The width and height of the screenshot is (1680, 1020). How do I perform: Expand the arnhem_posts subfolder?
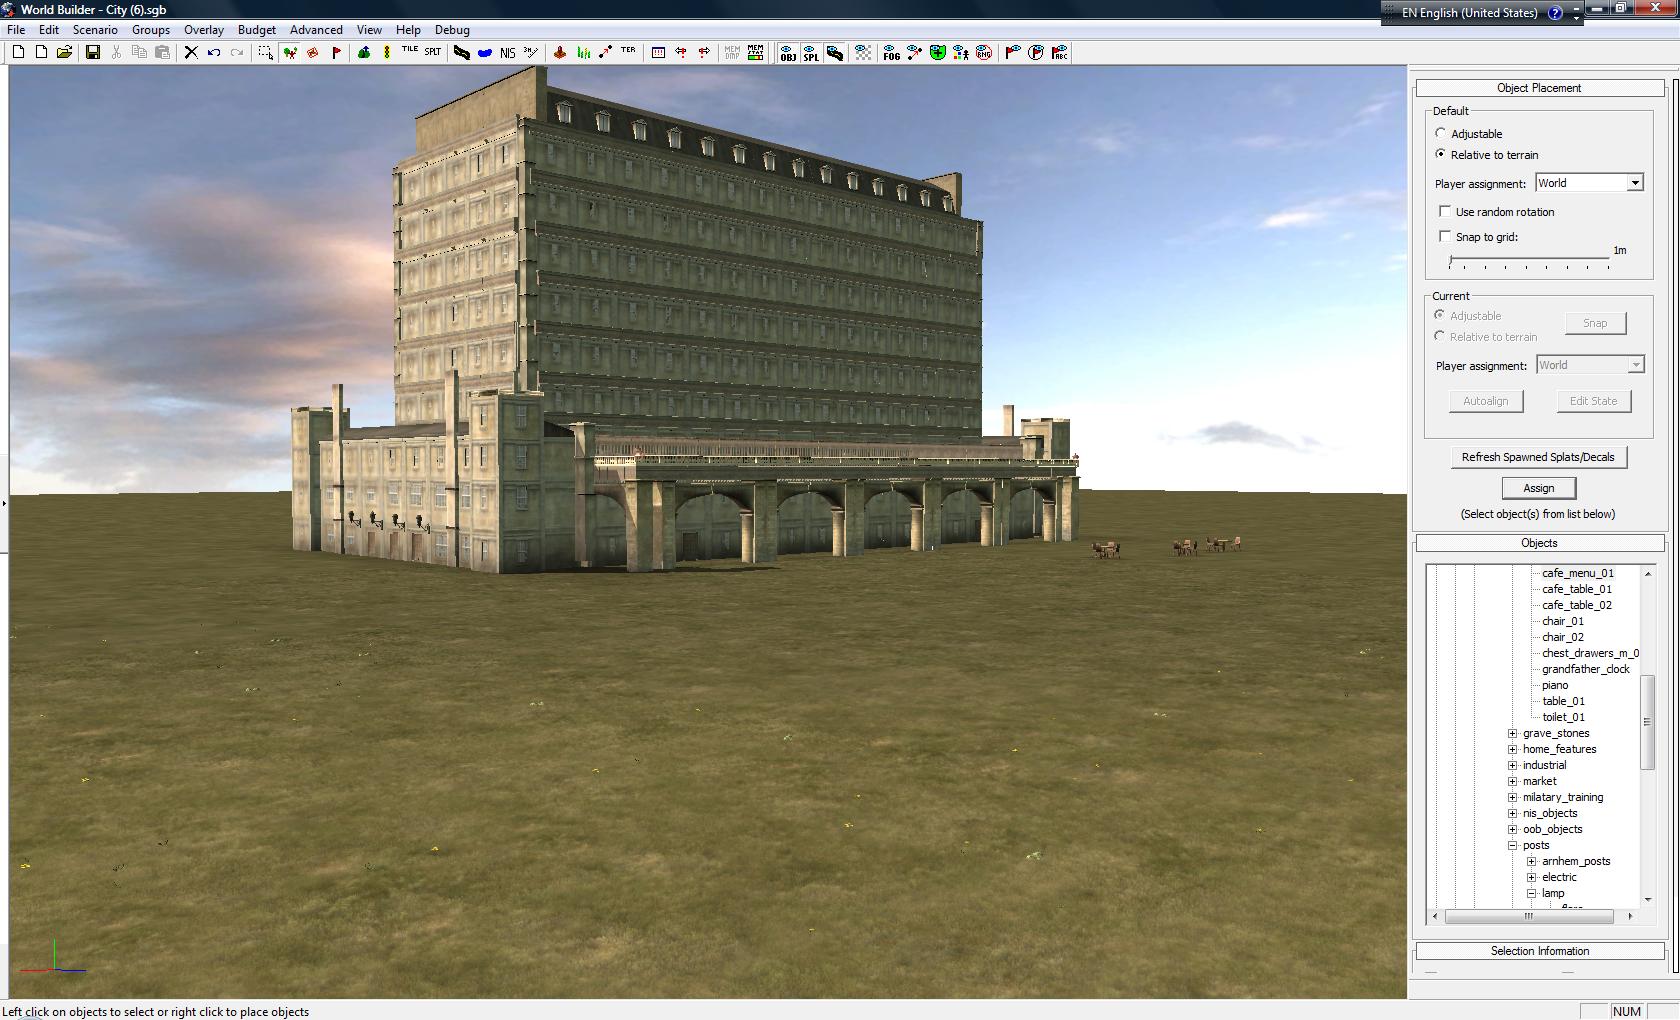click(1531, 861)
